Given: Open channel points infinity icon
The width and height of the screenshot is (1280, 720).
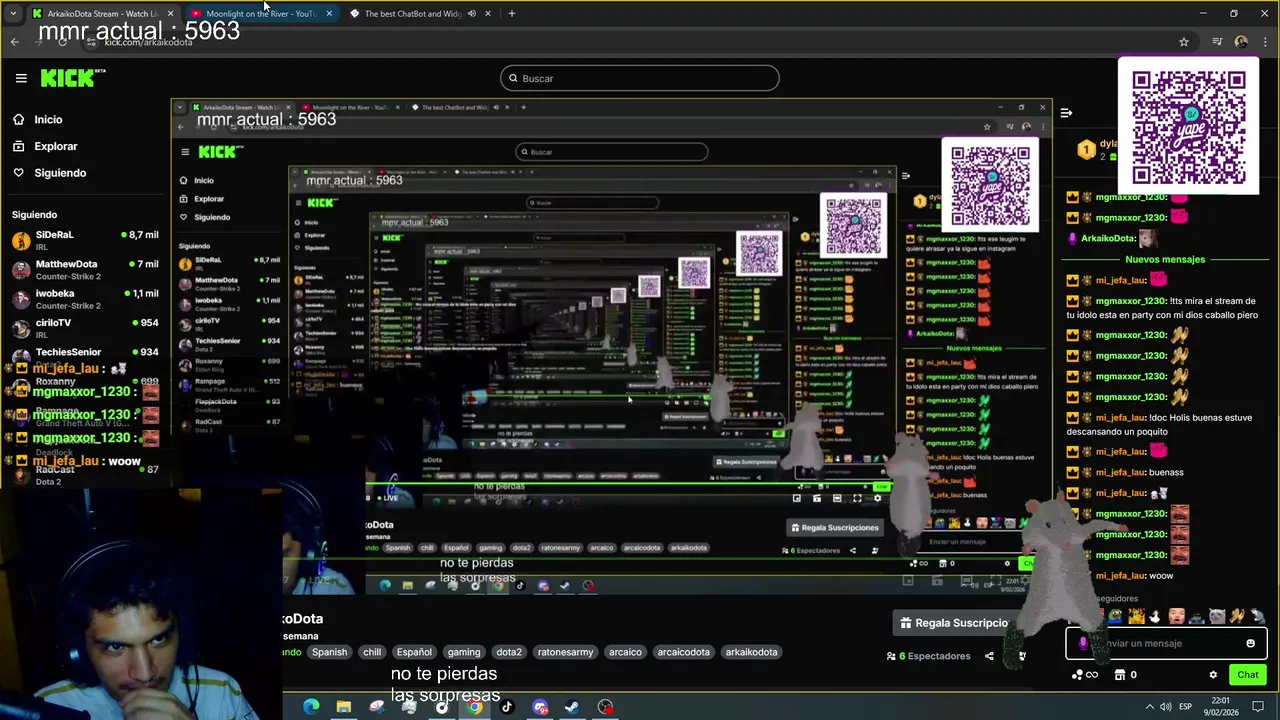Looking at the screenshot, I should click(x=1084, y=675).
